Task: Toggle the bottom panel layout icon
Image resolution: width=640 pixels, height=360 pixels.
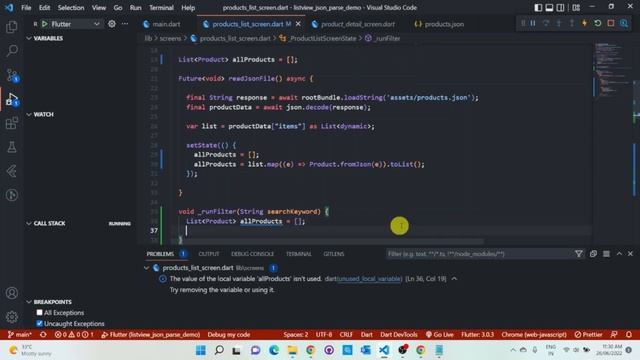Action: tap(549, 7)
